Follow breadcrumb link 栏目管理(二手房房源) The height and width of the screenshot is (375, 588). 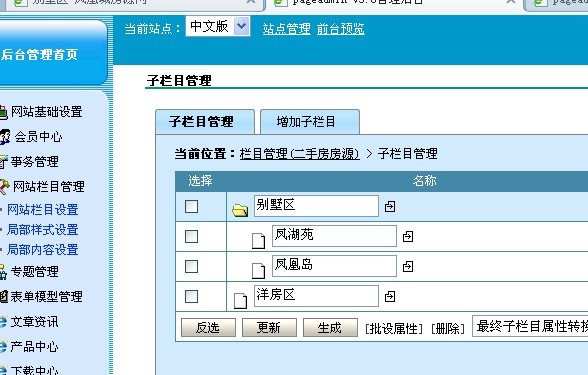click(x=300, y=154)
